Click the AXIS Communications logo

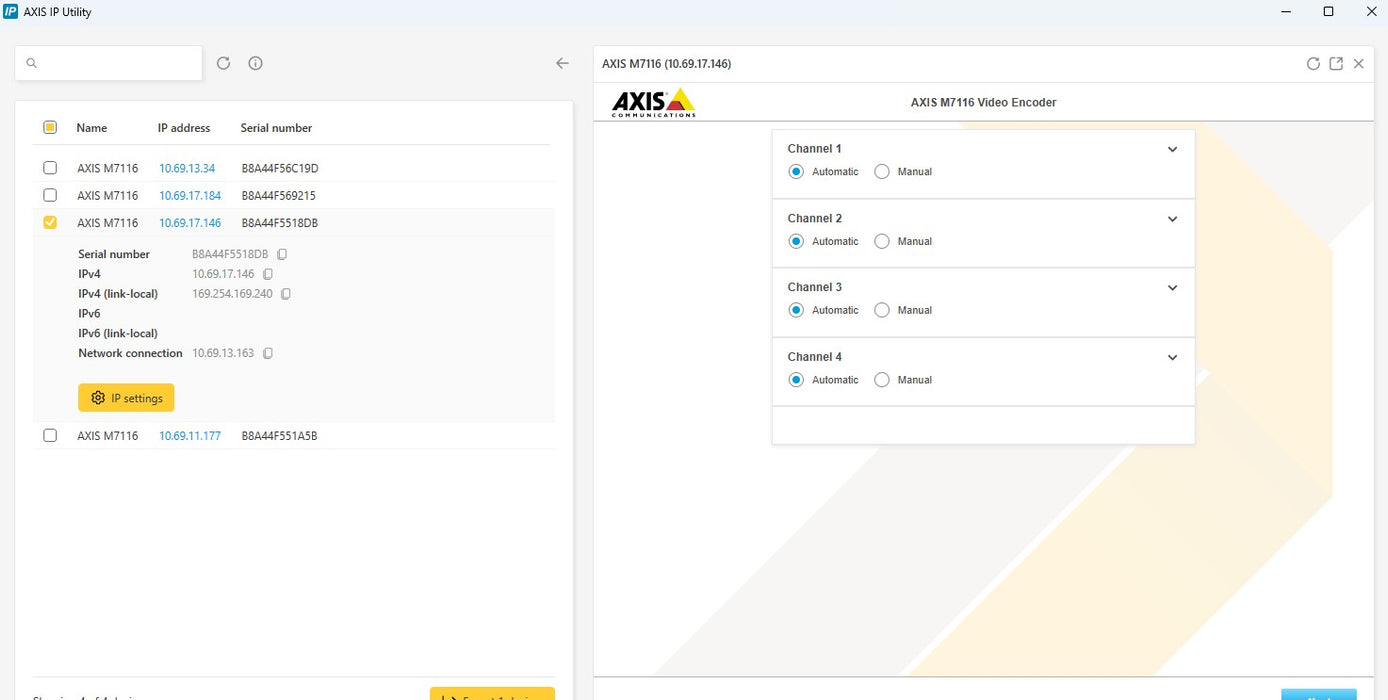(653, 102)
